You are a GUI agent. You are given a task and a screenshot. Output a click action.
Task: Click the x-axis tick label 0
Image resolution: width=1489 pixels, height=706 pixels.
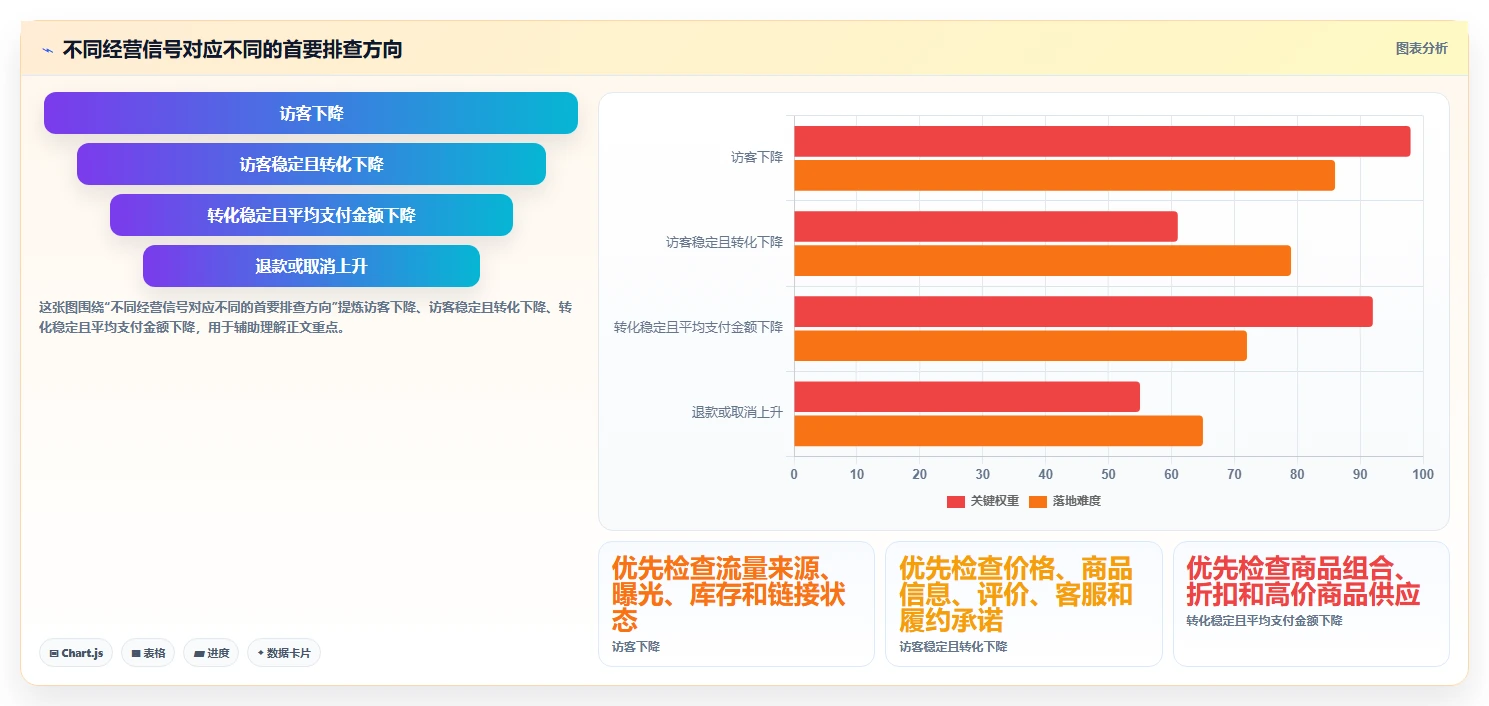[x=794, y=474]
